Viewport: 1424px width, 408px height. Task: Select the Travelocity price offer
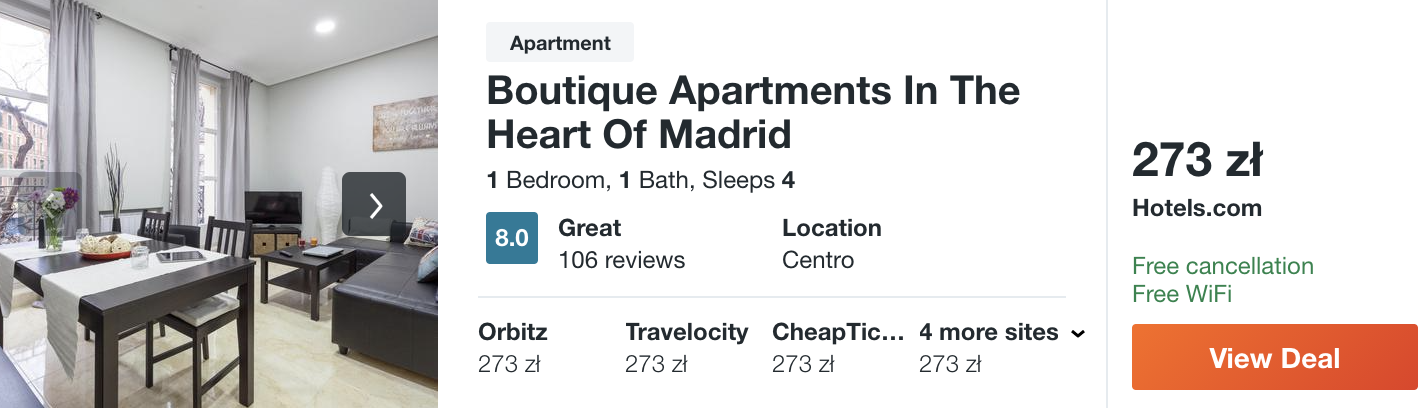[x=687, y=347]
